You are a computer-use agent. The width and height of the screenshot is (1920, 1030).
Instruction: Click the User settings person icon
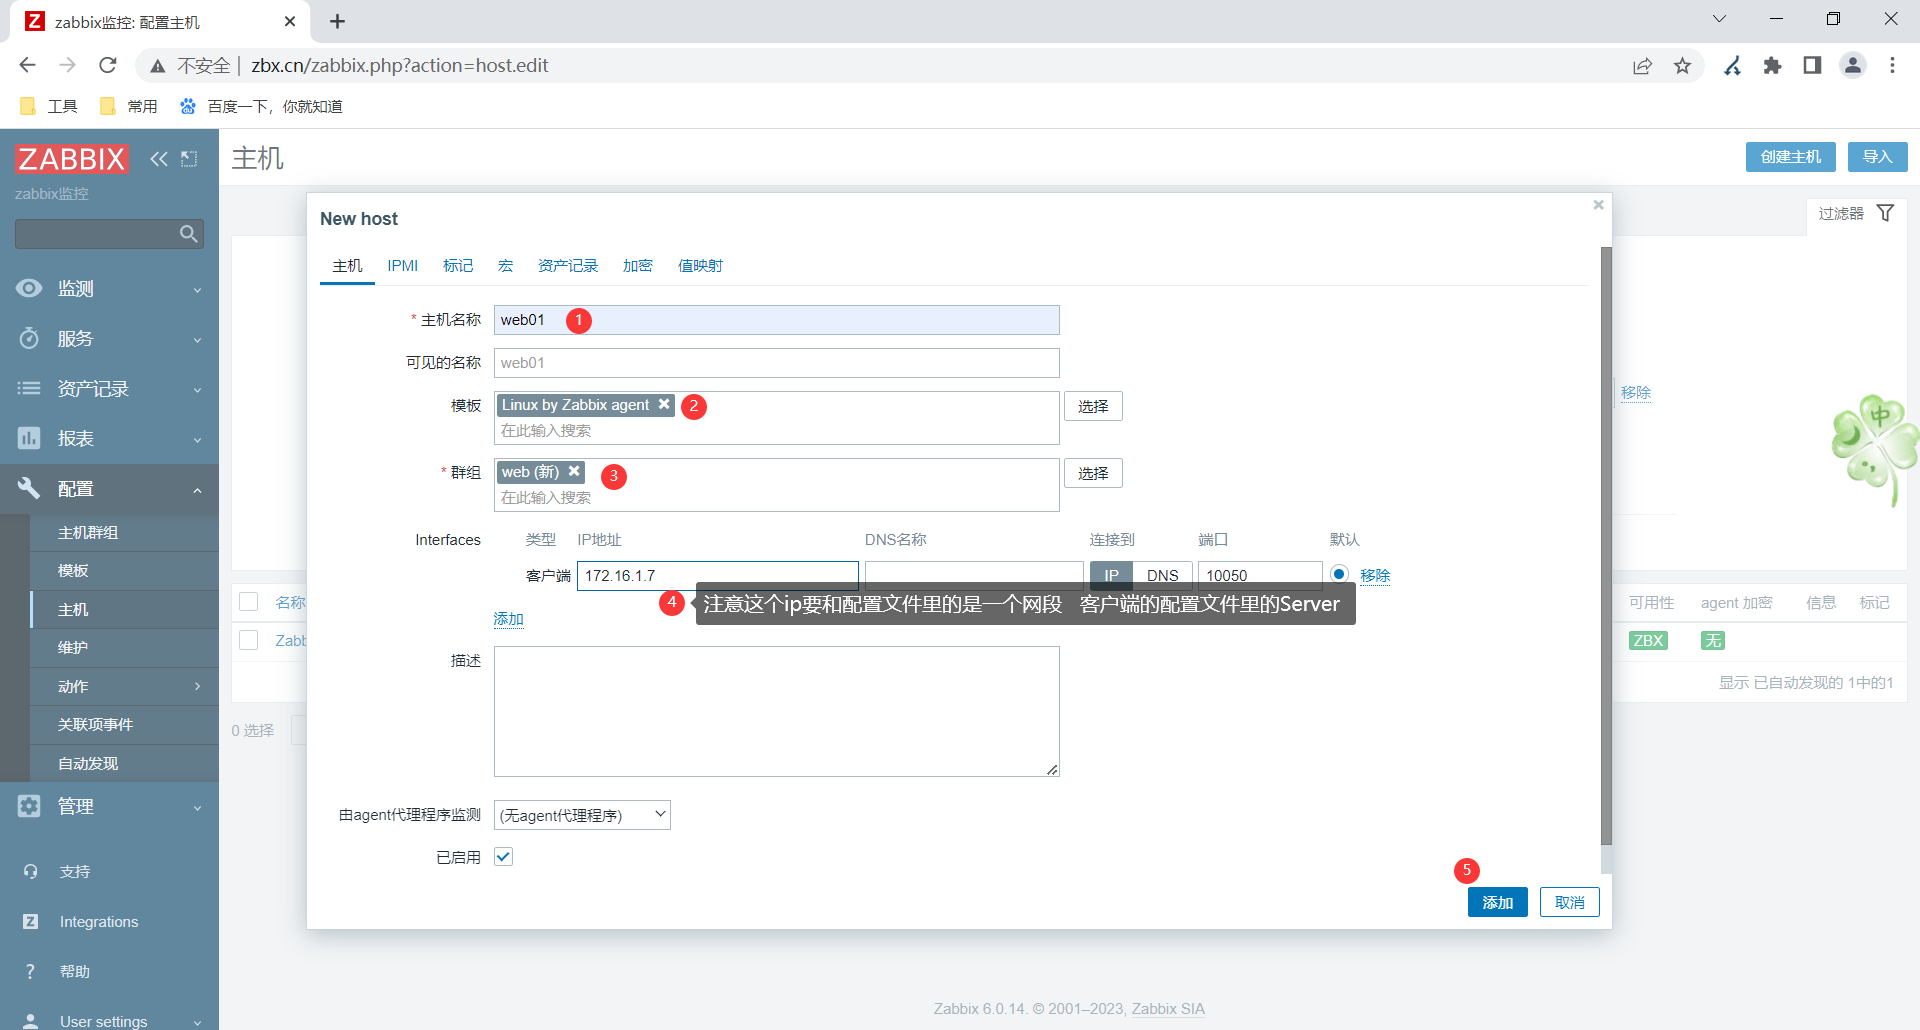[x=31, y=1021]
